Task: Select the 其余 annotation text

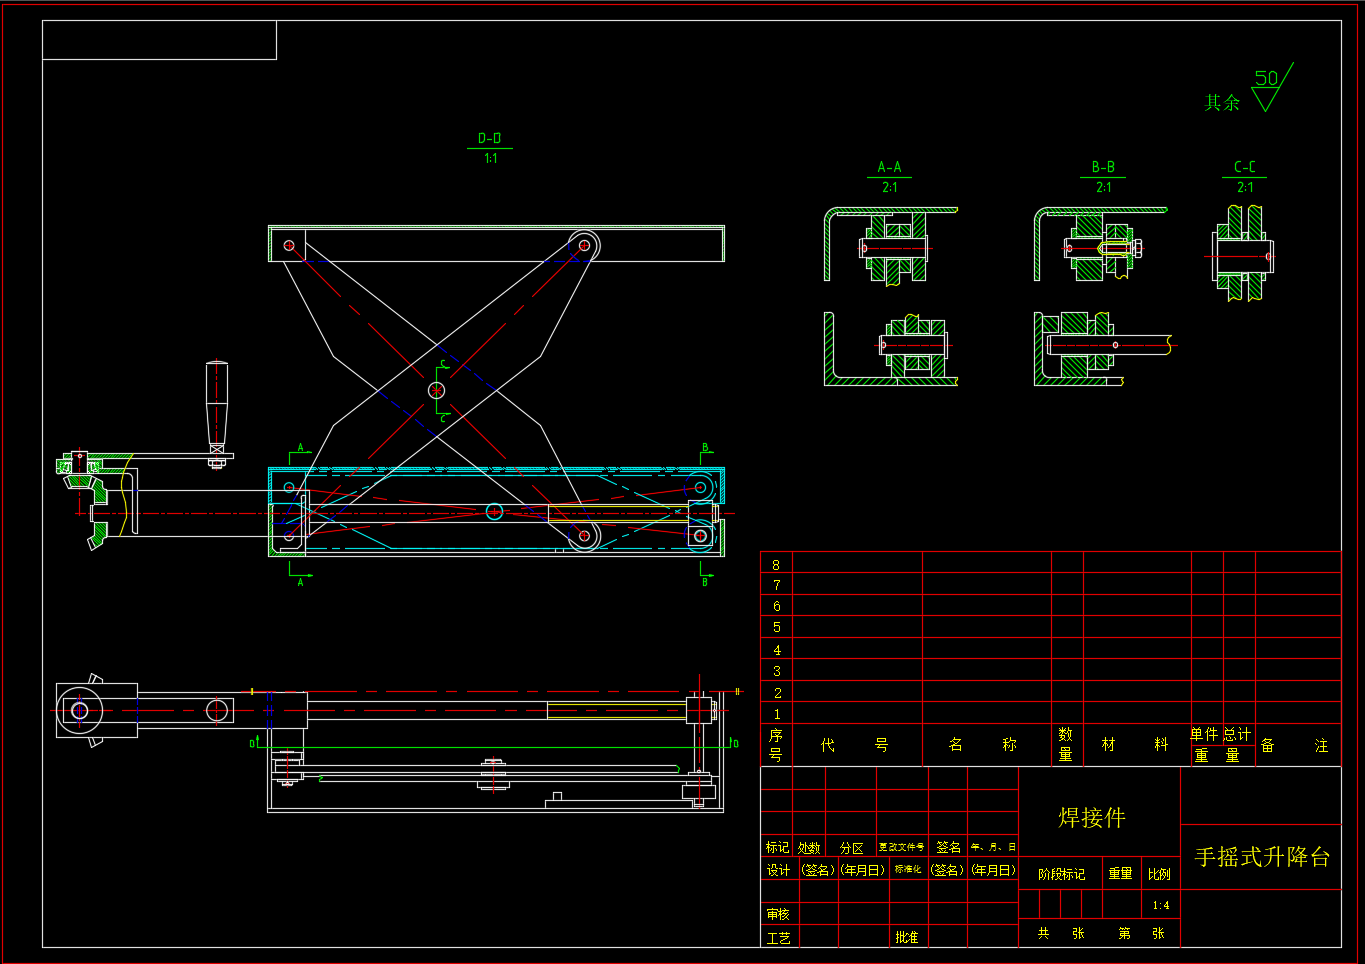Action: pyautogui.click(x=1221, y=103)
